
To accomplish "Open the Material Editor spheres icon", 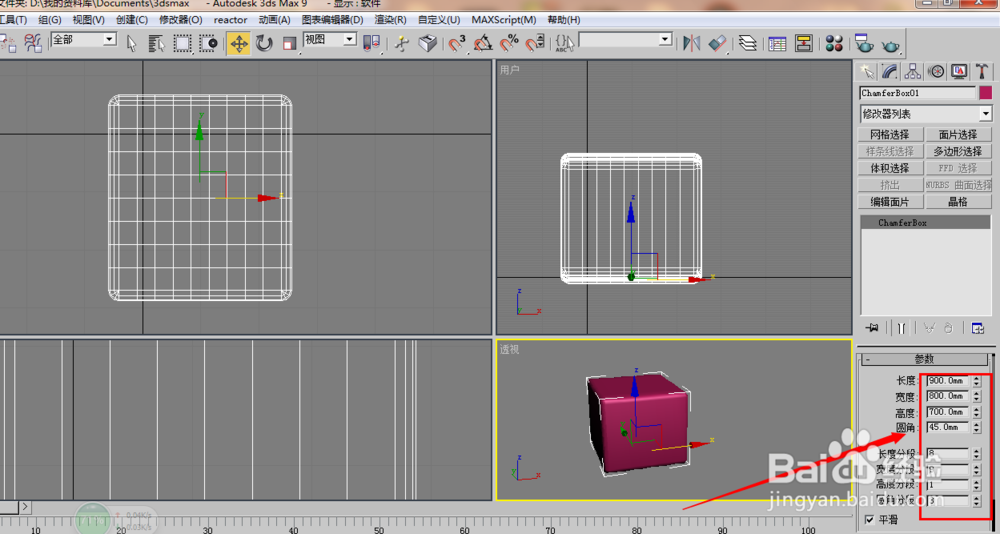I will [834, 43].
